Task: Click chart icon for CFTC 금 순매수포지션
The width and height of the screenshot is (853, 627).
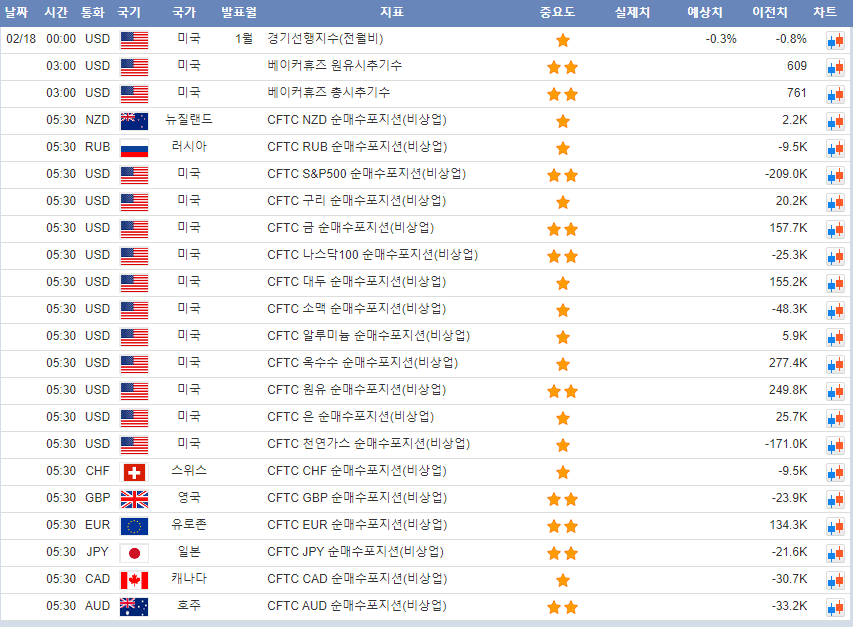Action: [834, 230]
